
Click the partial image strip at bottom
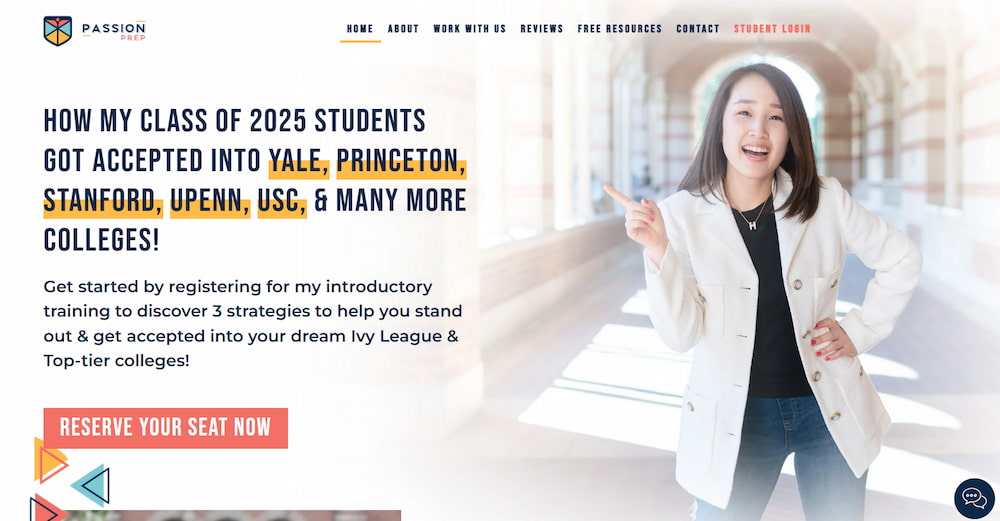point(233,515)
